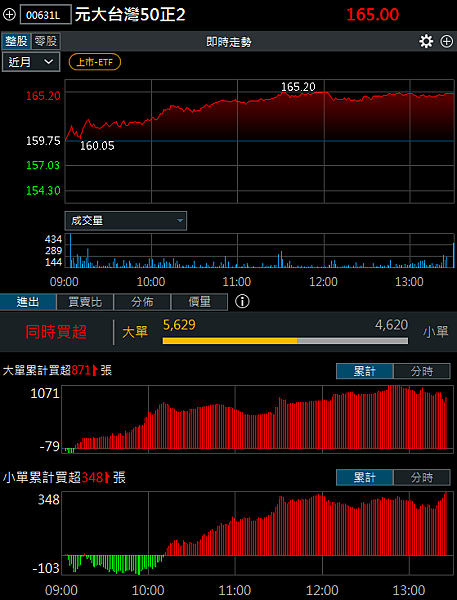Click the 160.05 low label on chart
Screen dimensions: 457x600
[x=97, y=146]
